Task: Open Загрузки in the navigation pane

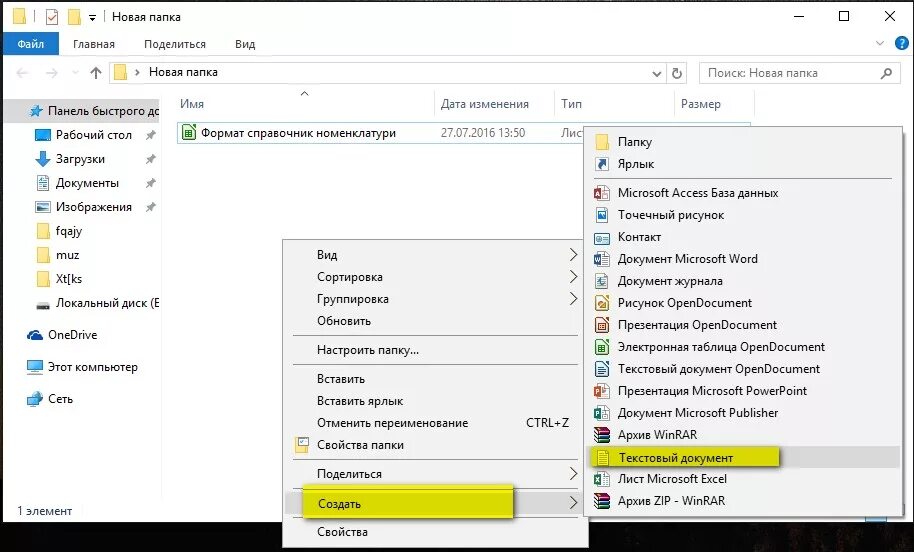Action: [x=80, y=159]
